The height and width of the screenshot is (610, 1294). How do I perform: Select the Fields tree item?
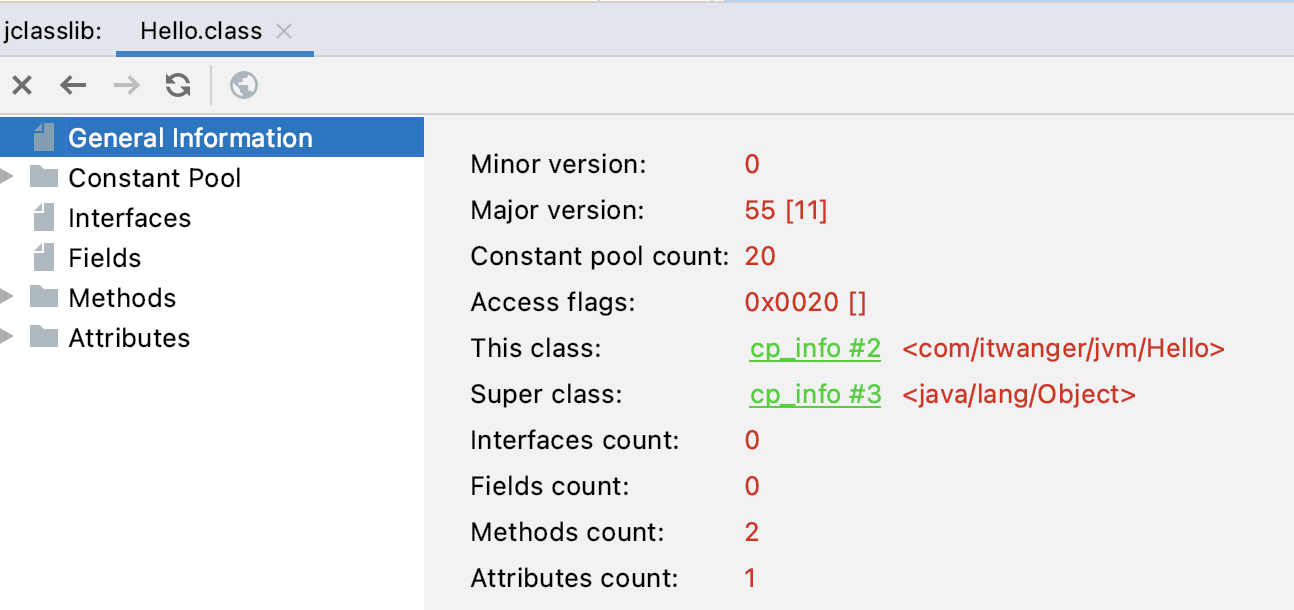point(104,258)
